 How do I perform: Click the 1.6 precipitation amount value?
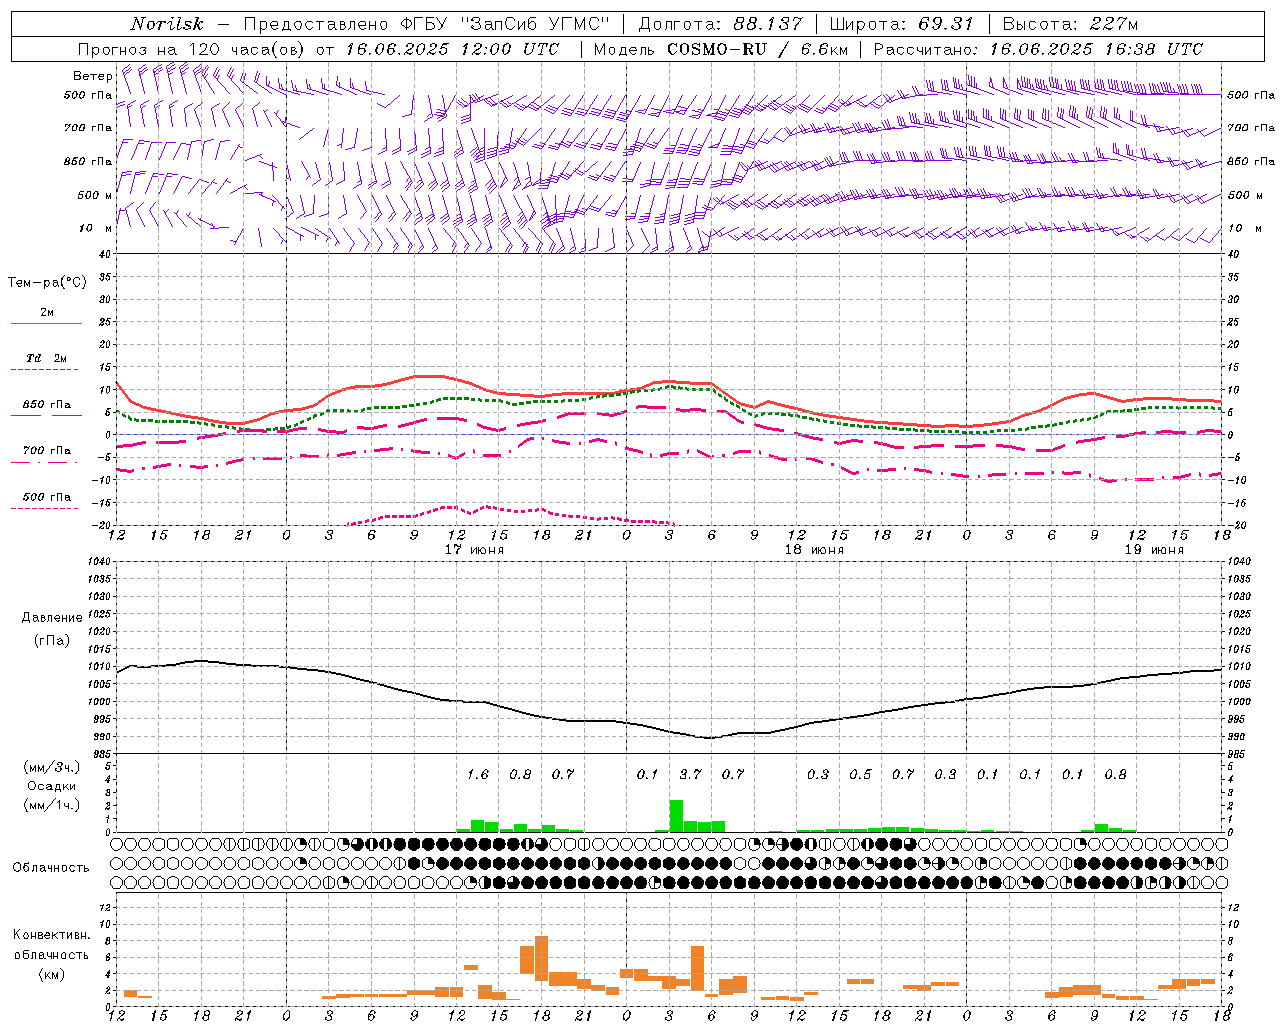pos(478,774)
